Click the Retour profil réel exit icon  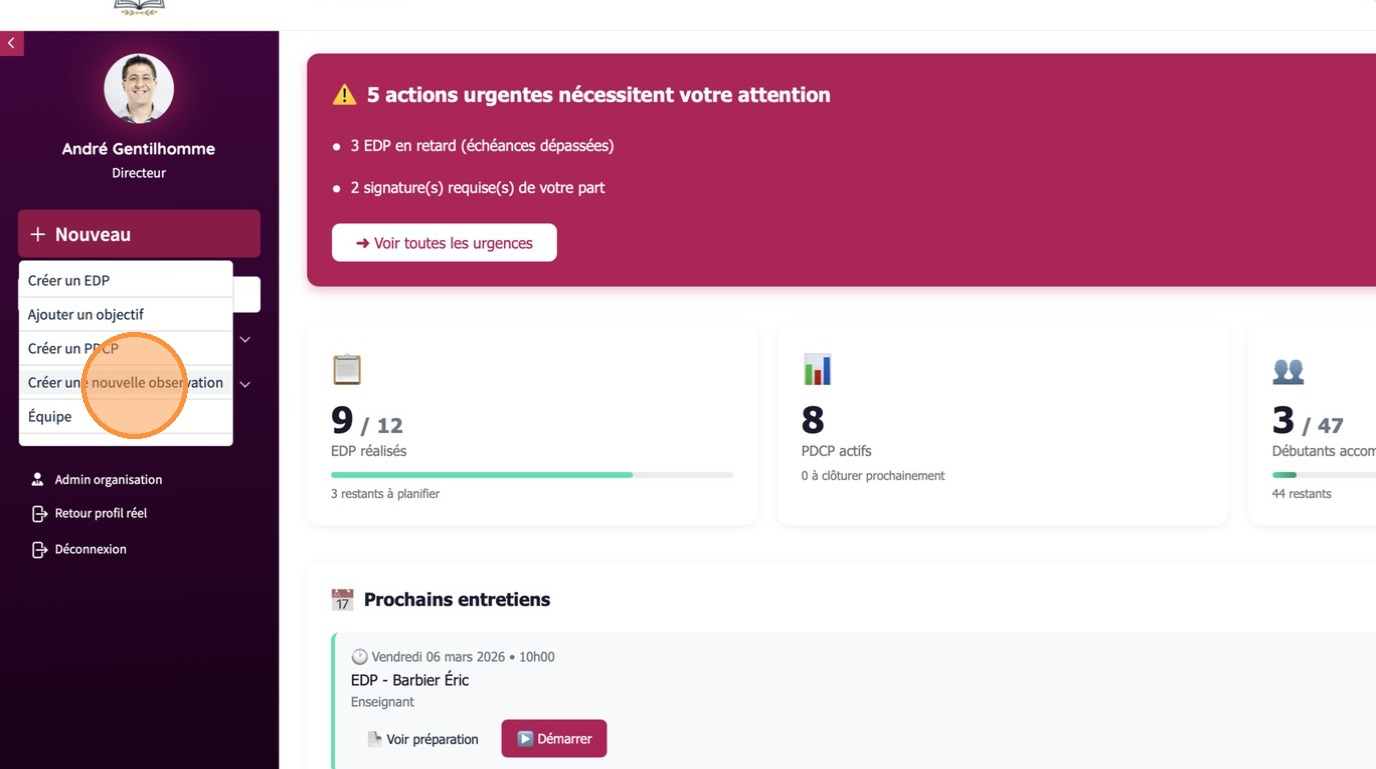coord(39,514)
